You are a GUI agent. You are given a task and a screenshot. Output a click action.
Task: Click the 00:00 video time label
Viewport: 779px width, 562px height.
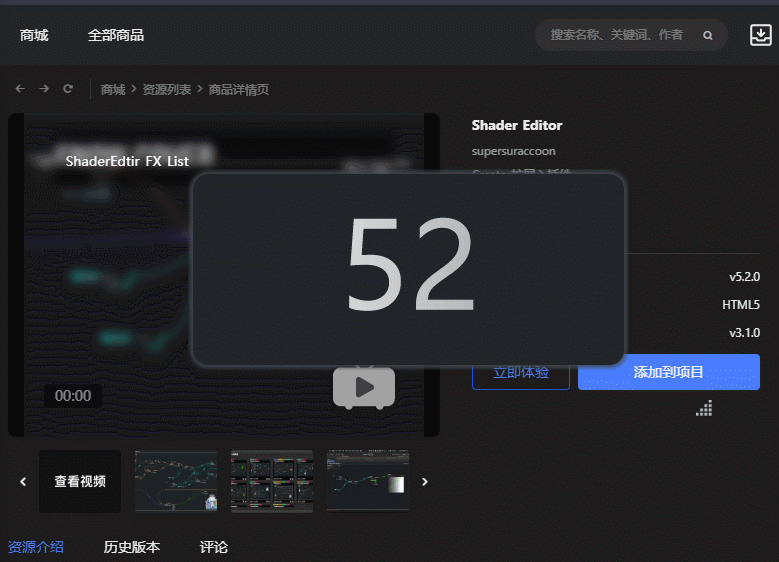(x=73, y=396)
